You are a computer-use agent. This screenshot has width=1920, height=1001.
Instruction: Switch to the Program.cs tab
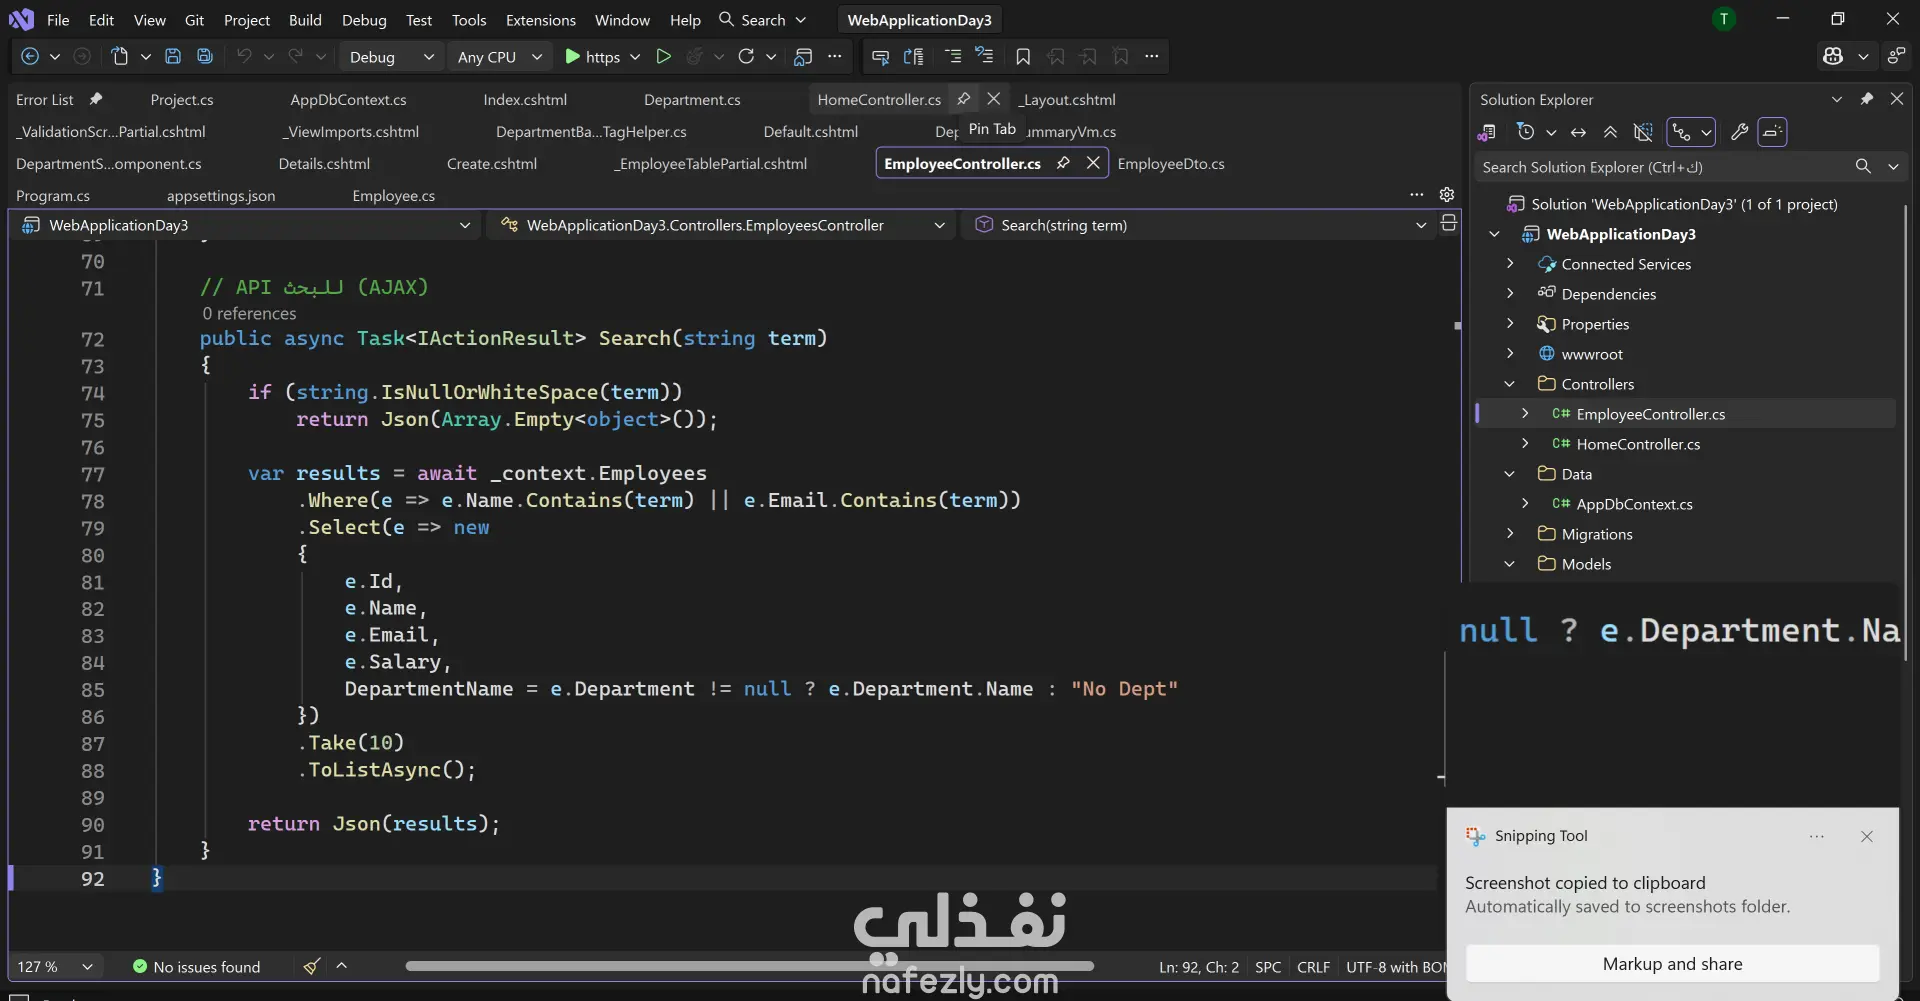[x=53, y=196]
